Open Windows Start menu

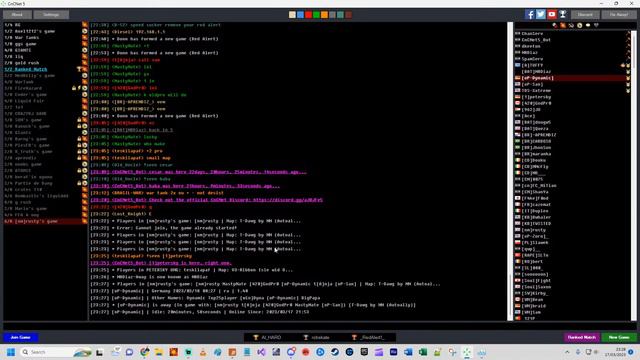point(11,352)
